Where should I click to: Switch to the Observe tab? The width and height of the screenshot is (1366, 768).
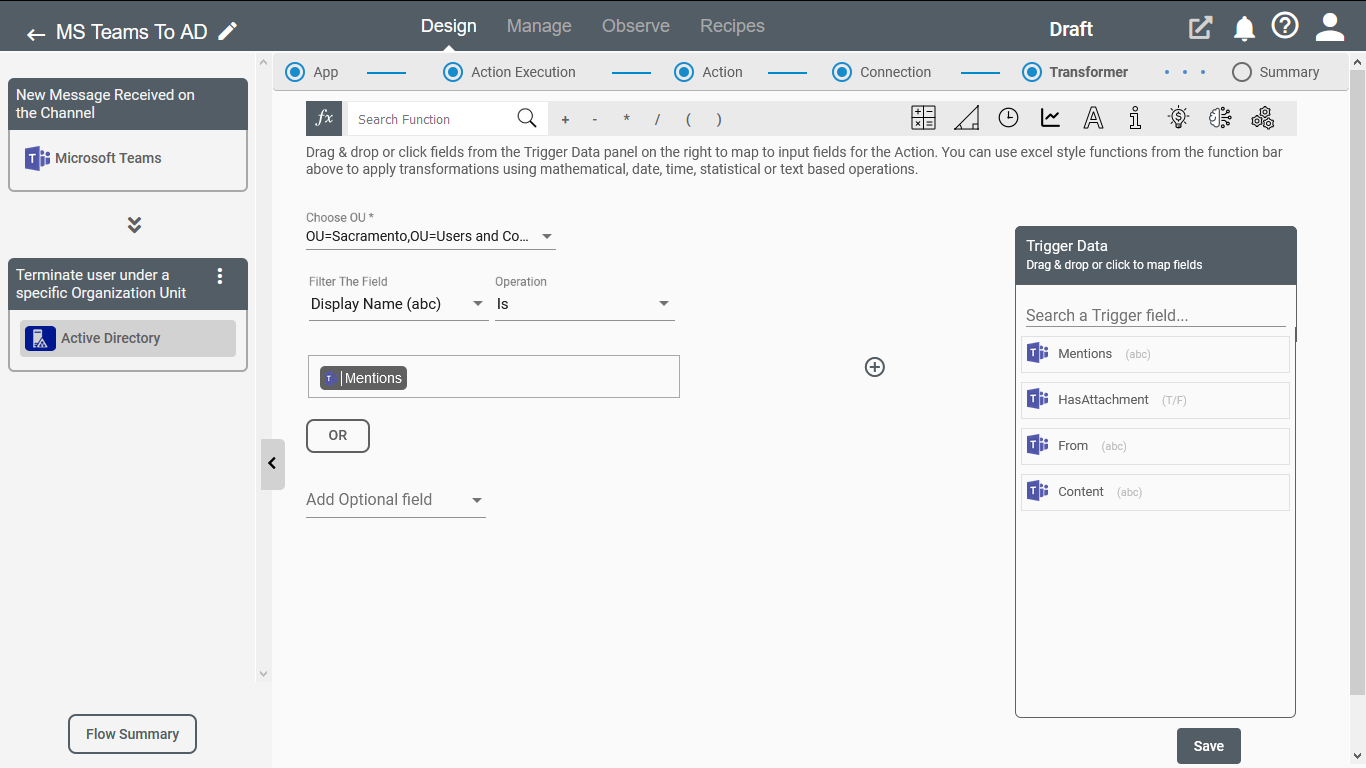click(636, 26)
